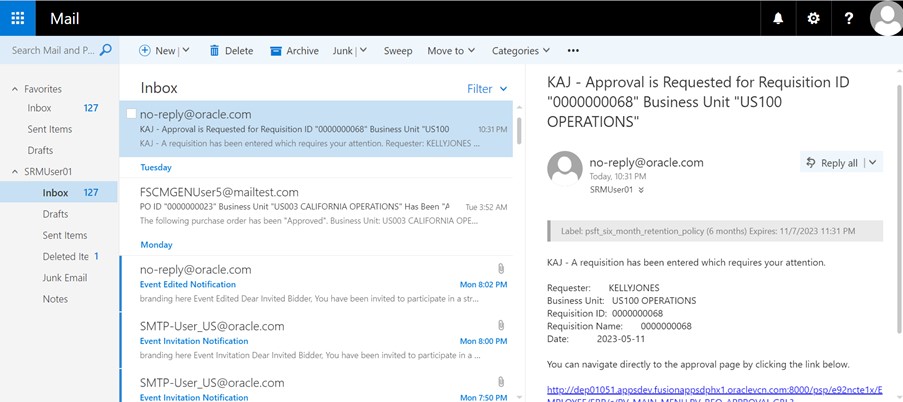Viewport: 903px width, 402px height.
Task: Click the Archive button label
Action: [x=302, y=51]
